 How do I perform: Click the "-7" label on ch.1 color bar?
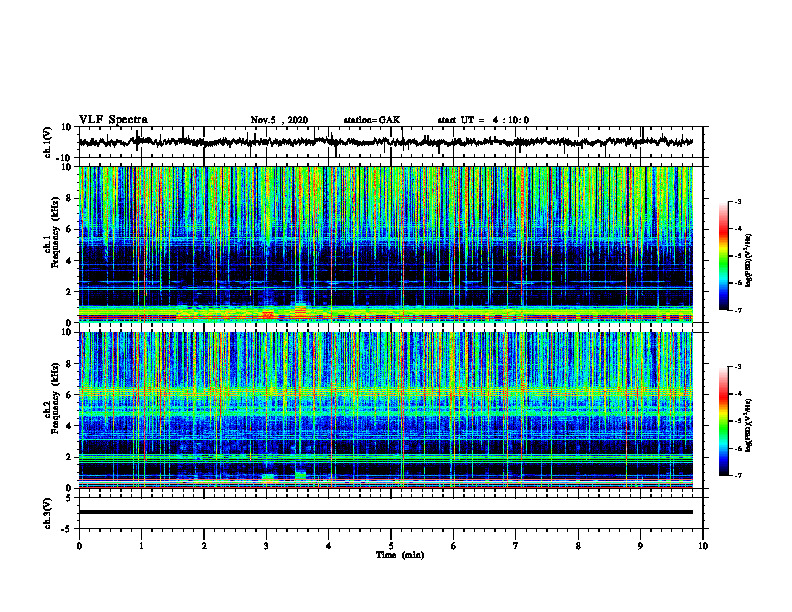[x=738, y=310]
